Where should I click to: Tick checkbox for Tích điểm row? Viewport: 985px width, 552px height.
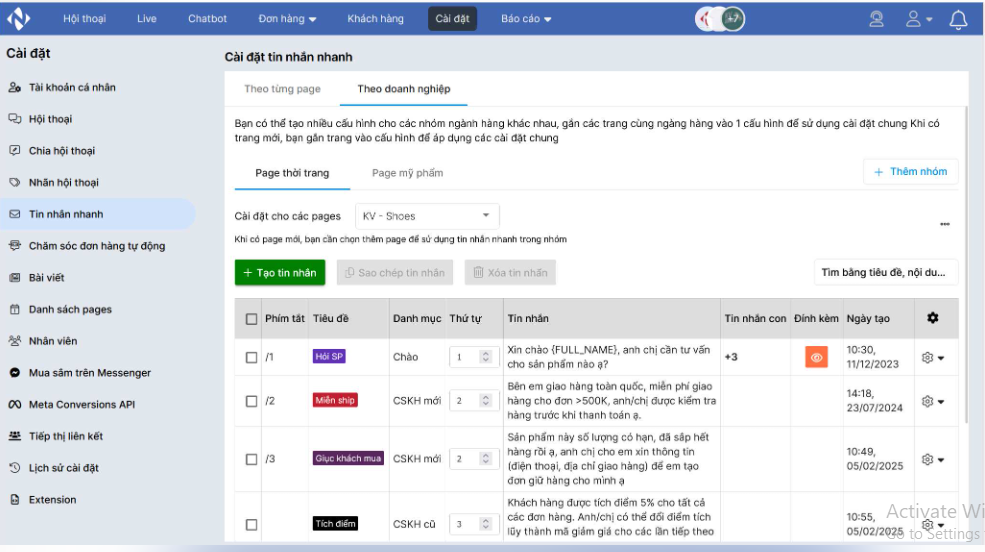tap(251, 524)
